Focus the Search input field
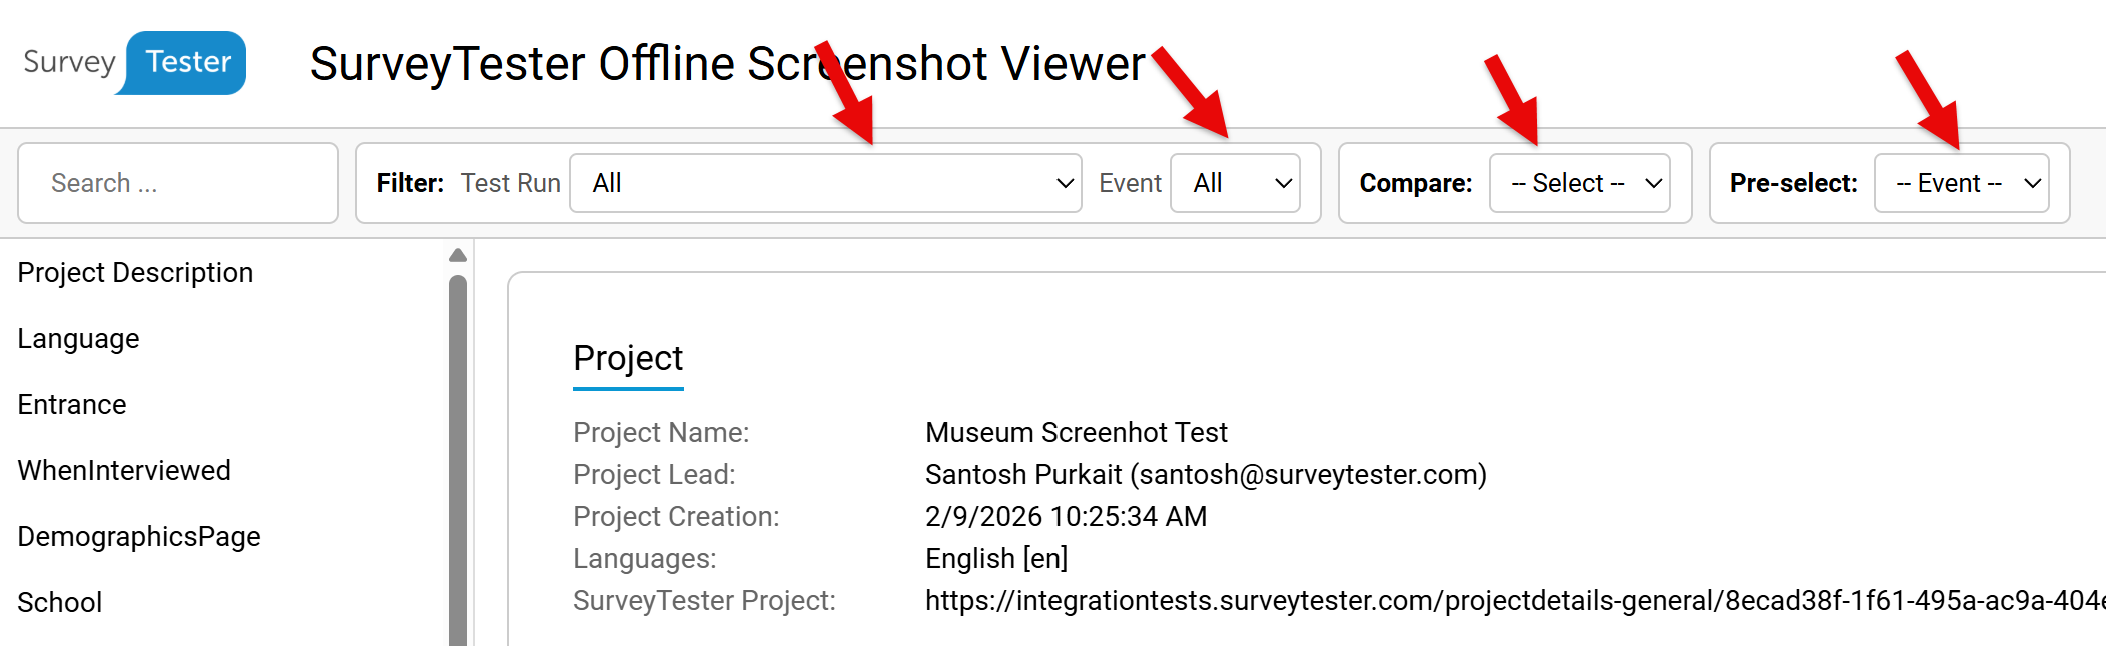This screenshot has height=646, width=2106. pos(178,183)
